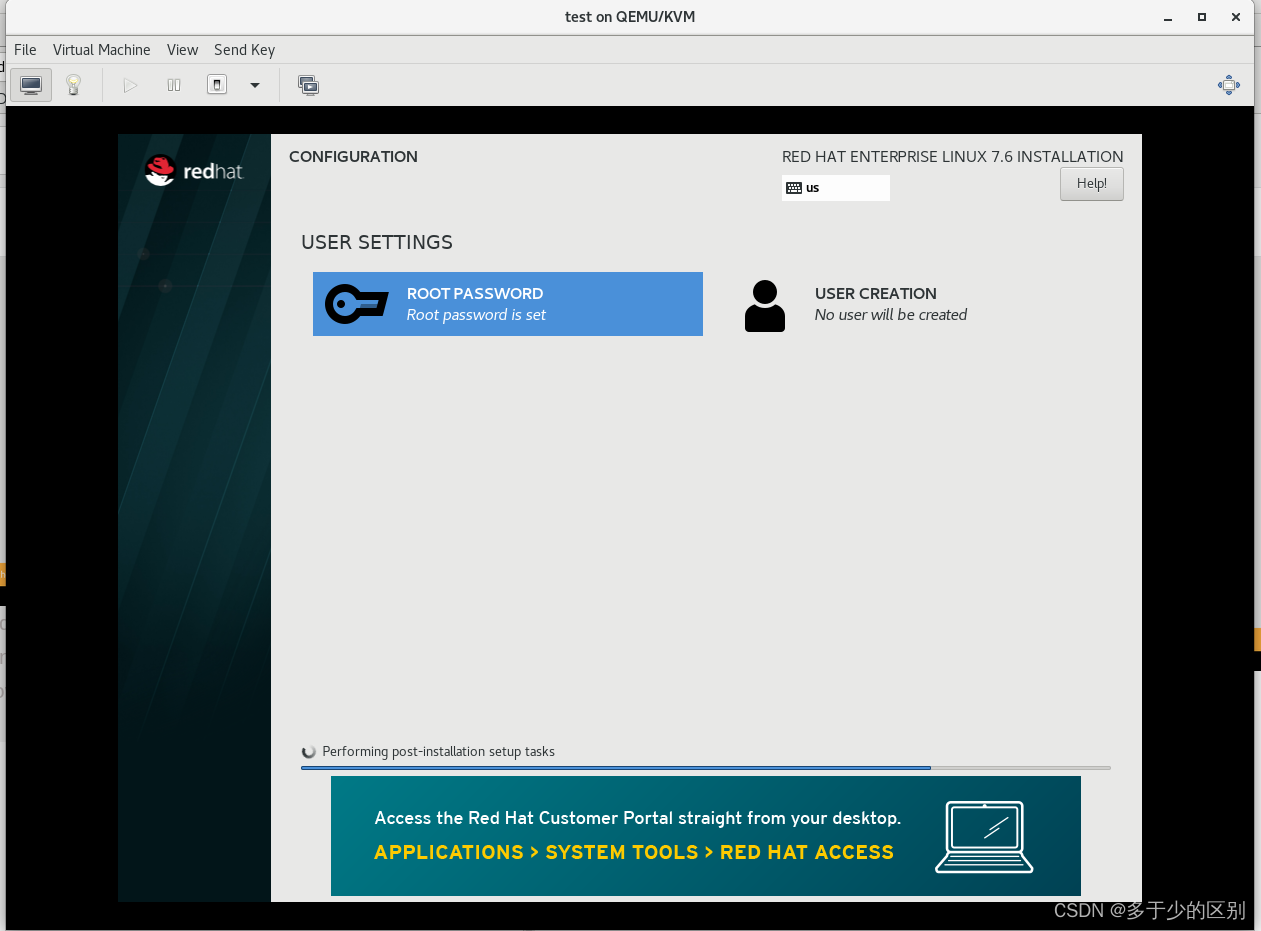Pause the virtual machine
The height and width of the screenshot is (931, 1261).
point(174,85)
